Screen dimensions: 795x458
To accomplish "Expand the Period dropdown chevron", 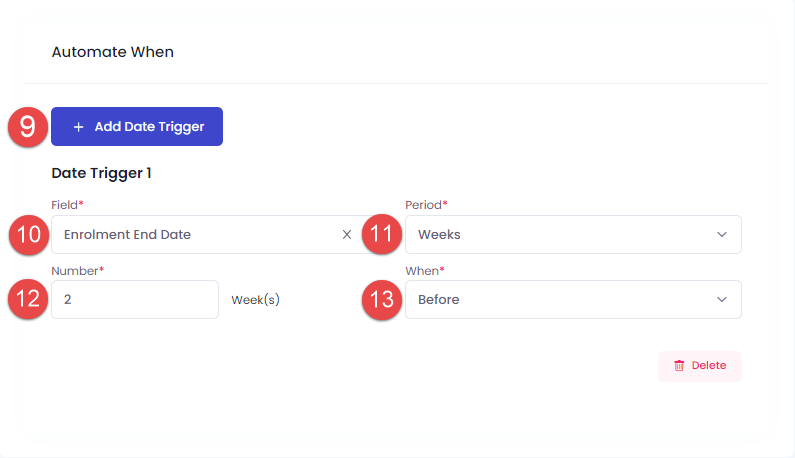I will (x=722, y=234).
